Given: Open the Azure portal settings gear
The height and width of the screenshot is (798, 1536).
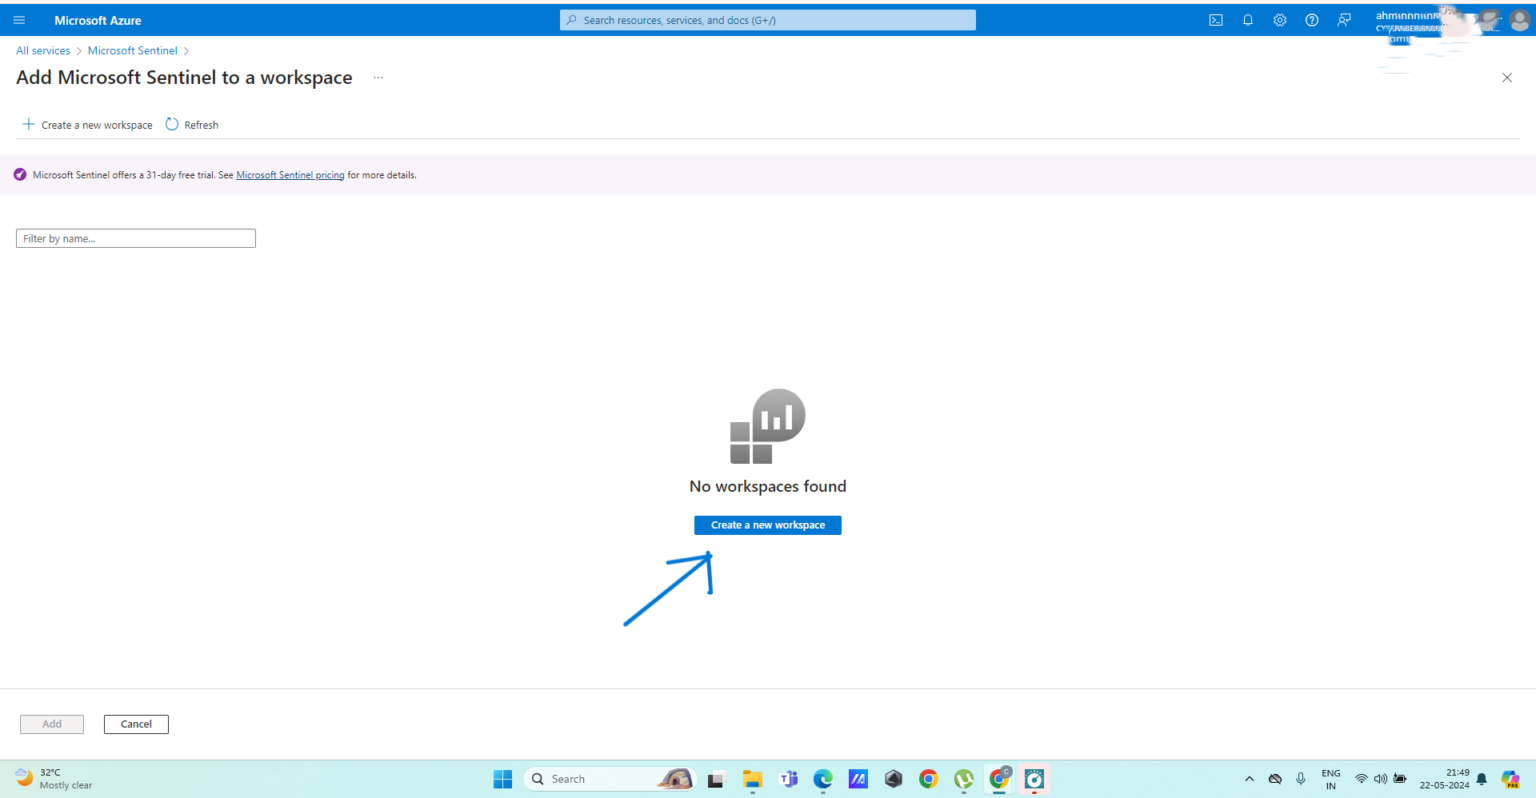Looking at the screenshot, I should tap(1279, 20).
